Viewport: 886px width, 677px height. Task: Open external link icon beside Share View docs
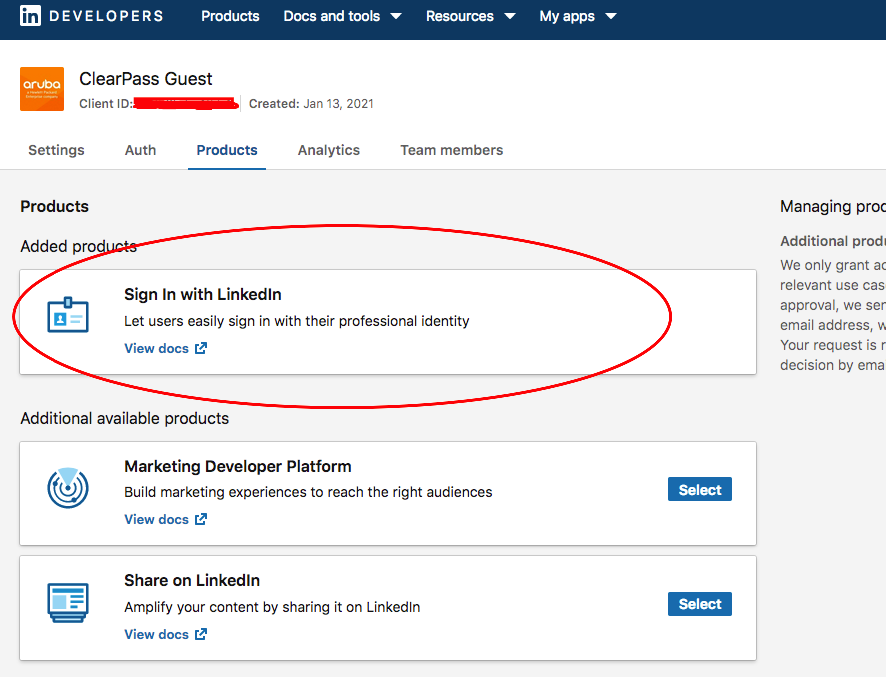click(201, 634)
